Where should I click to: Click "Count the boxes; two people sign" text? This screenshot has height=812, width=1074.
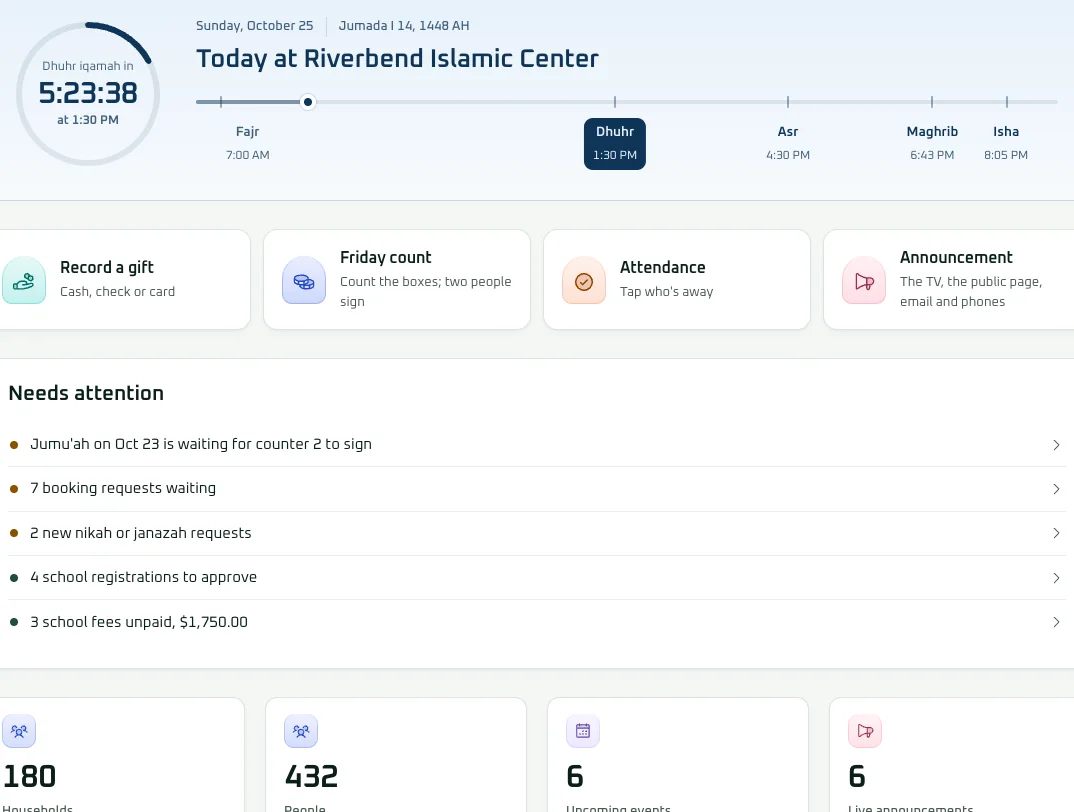[426, 291]
